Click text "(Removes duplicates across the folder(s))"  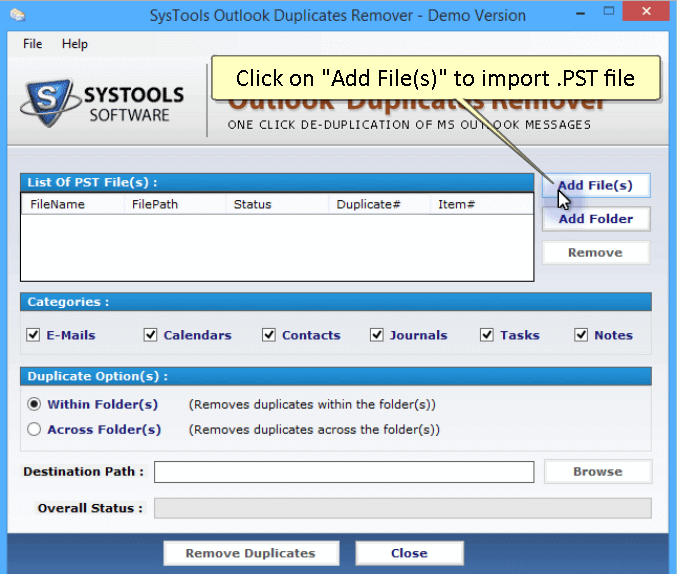[x=314, y=430]
